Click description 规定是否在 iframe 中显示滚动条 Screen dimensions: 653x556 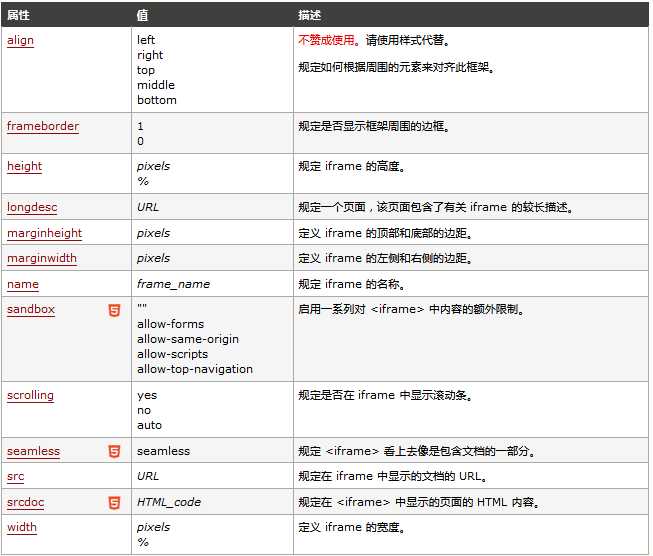pos(385,395)
